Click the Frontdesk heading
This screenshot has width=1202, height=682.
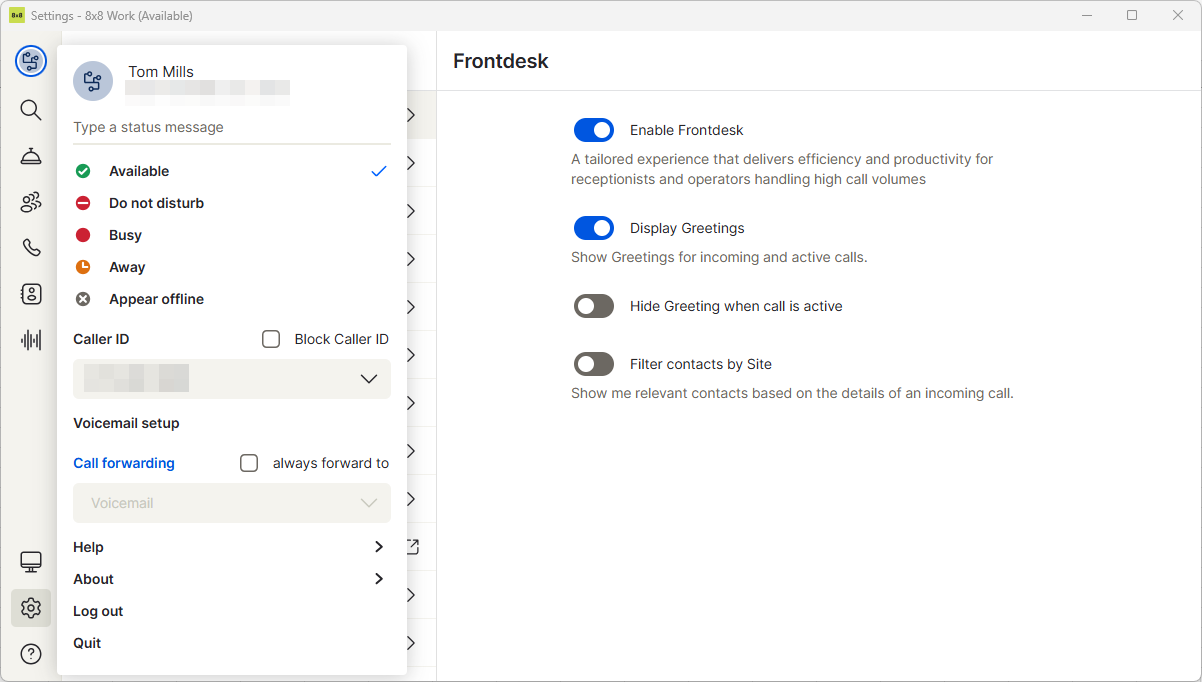pos(501,61)
